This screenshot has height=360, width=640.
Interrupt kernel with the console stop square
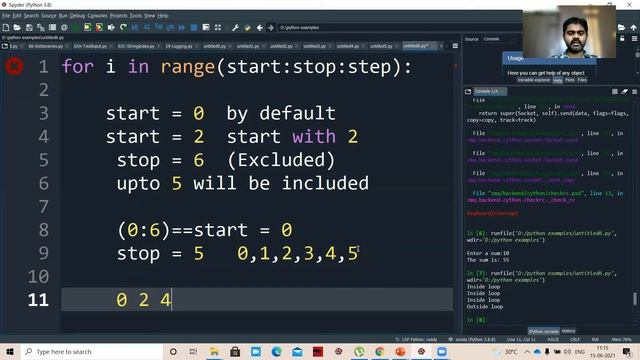coord(615,91)
